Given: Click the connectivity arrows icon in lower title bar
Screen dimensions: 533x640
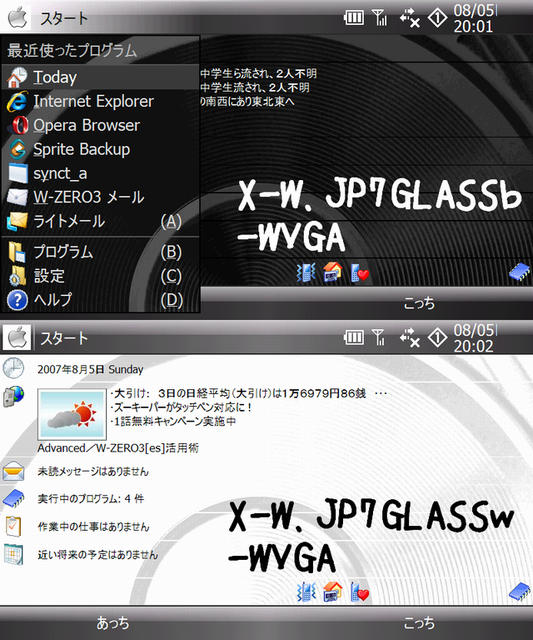Looking at the screenshot, I should (x=409, y=338).
